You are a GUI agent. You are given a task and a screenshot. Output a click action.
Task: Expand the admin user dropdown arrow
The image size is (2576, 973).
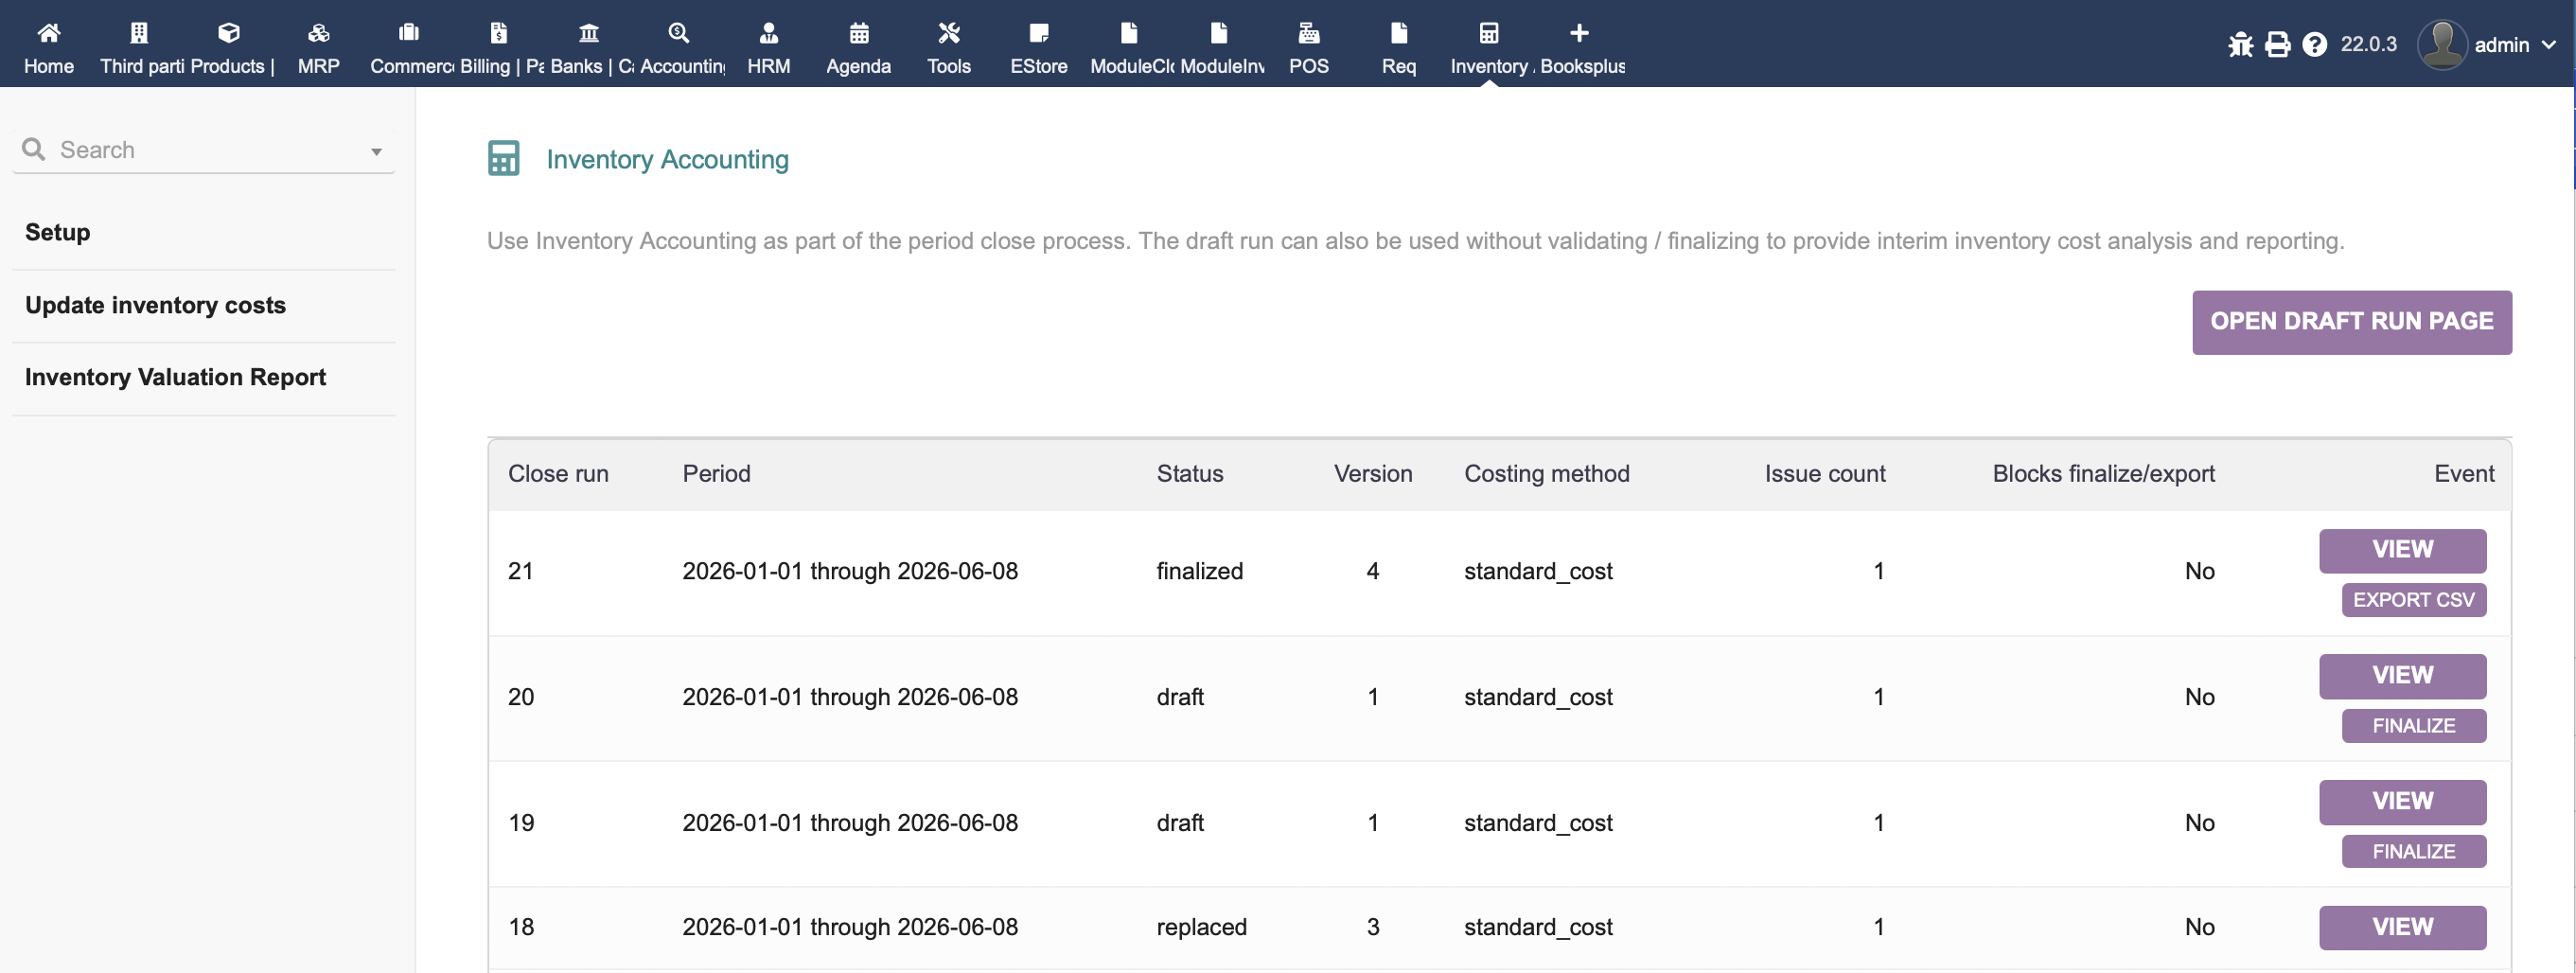coord(2548,45)
